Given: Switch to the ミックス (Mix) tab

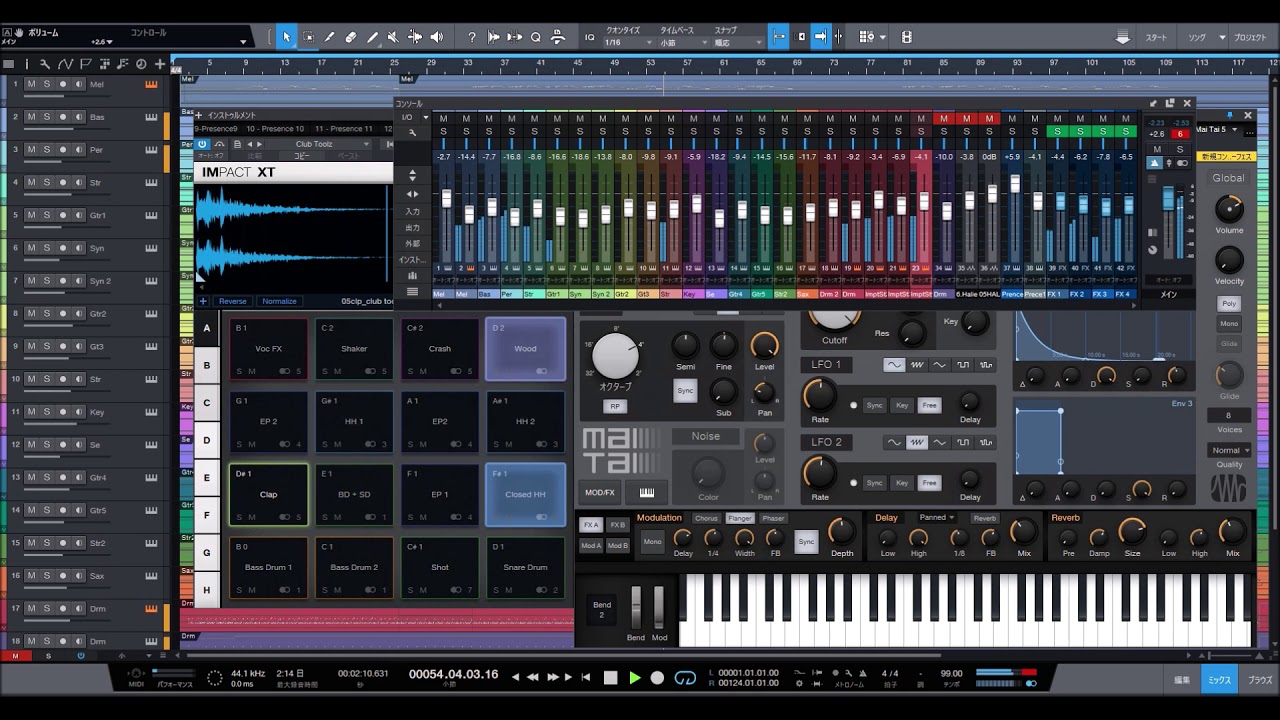Looking at the screenshot, I should [1219, 679].
